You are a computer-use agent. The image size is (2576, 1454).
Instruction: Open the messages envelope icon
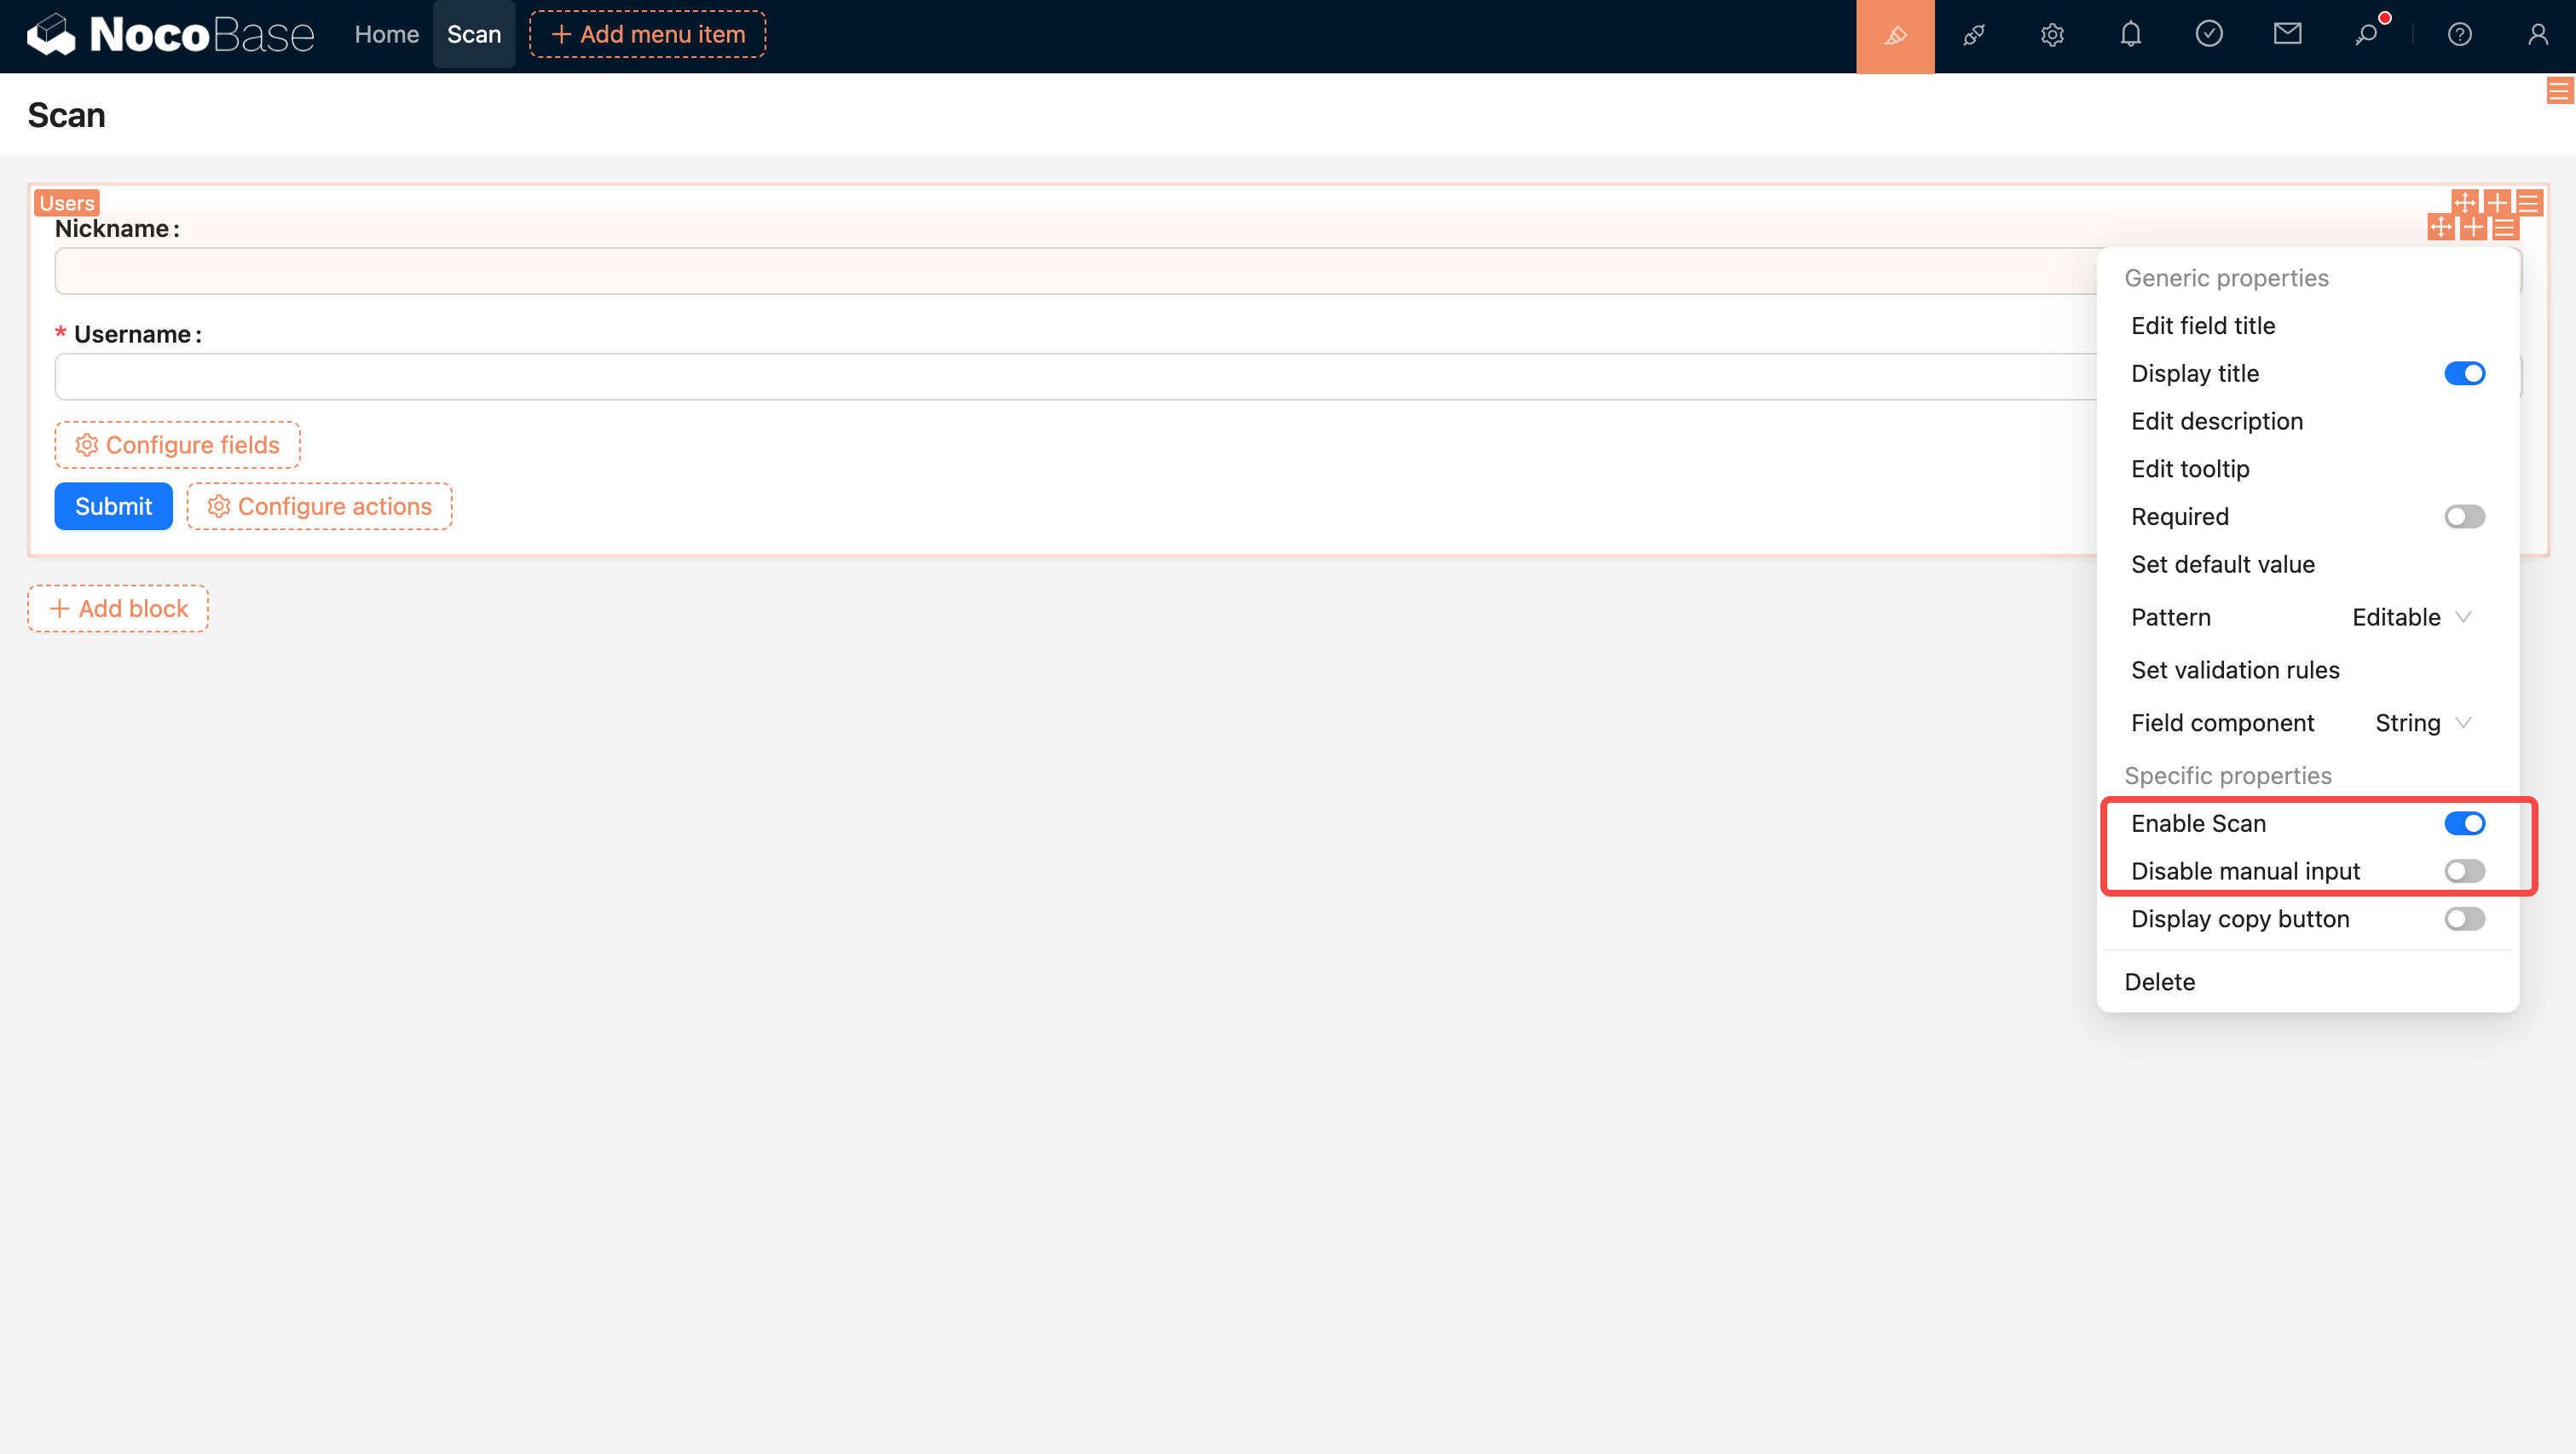coord(2288,35)
